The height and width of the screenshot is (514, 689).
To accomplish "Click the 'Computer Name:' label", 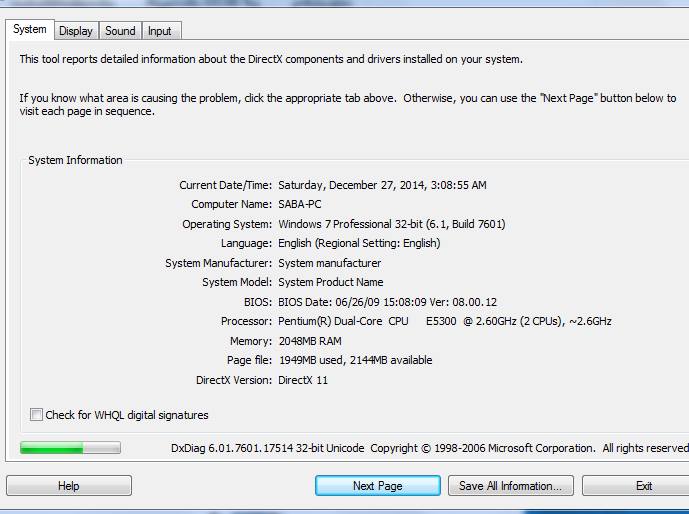I will click(232, 204).
